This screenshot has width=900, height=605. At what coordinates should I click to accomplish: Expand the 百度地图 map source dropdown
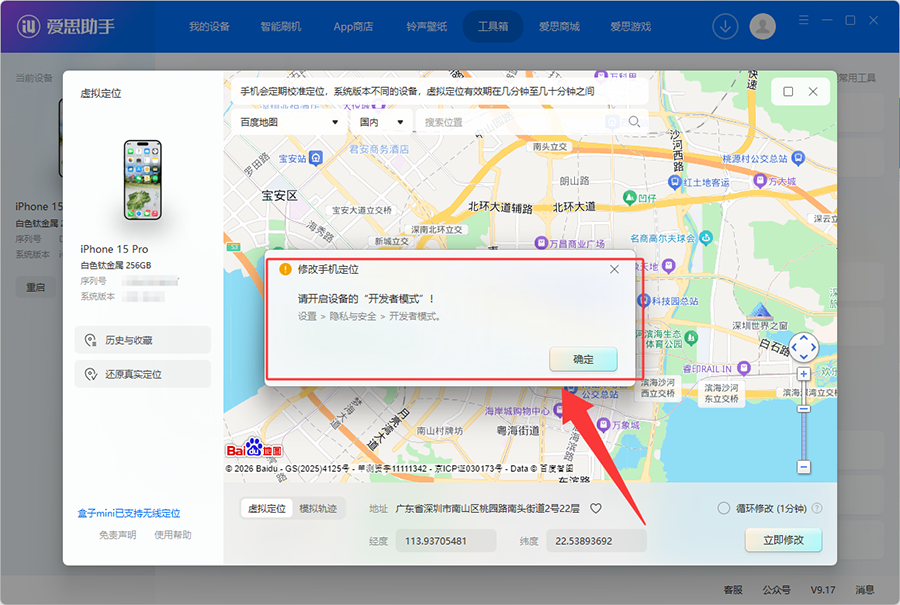[289, 122]
